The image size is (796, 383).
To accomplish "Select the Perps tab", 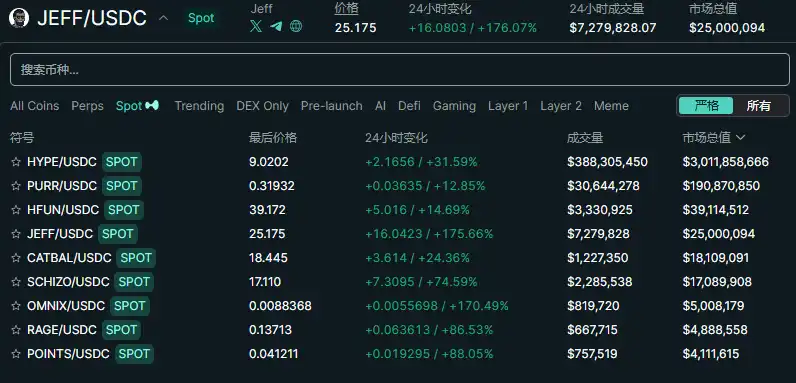I will pos(87,106).
